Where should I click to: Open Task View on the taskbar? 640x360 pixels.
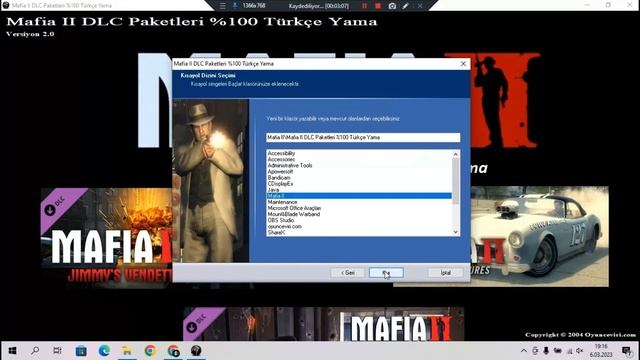tap(58, 351)
